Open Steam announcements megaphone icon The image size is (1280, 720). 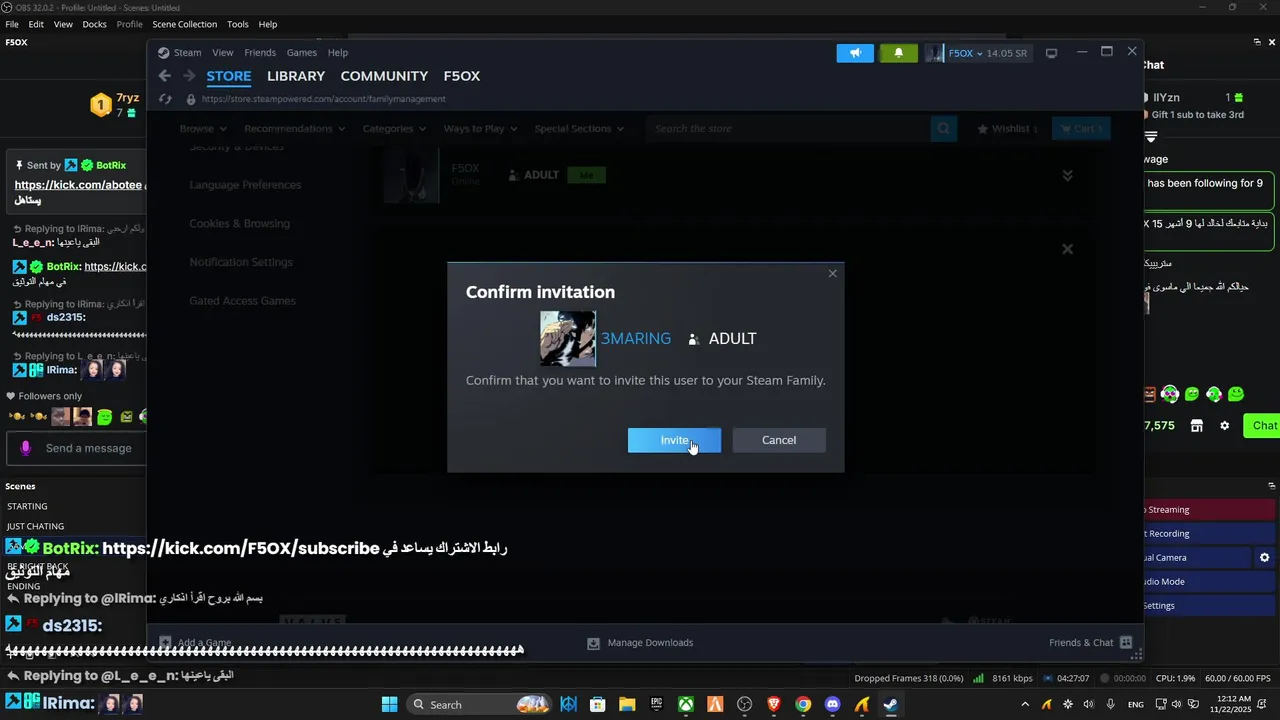pos(855,53)
